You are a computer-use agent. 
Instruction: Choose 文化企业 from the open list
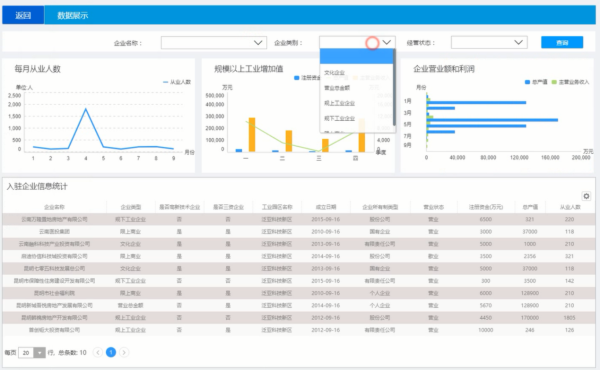pos(334,73)
